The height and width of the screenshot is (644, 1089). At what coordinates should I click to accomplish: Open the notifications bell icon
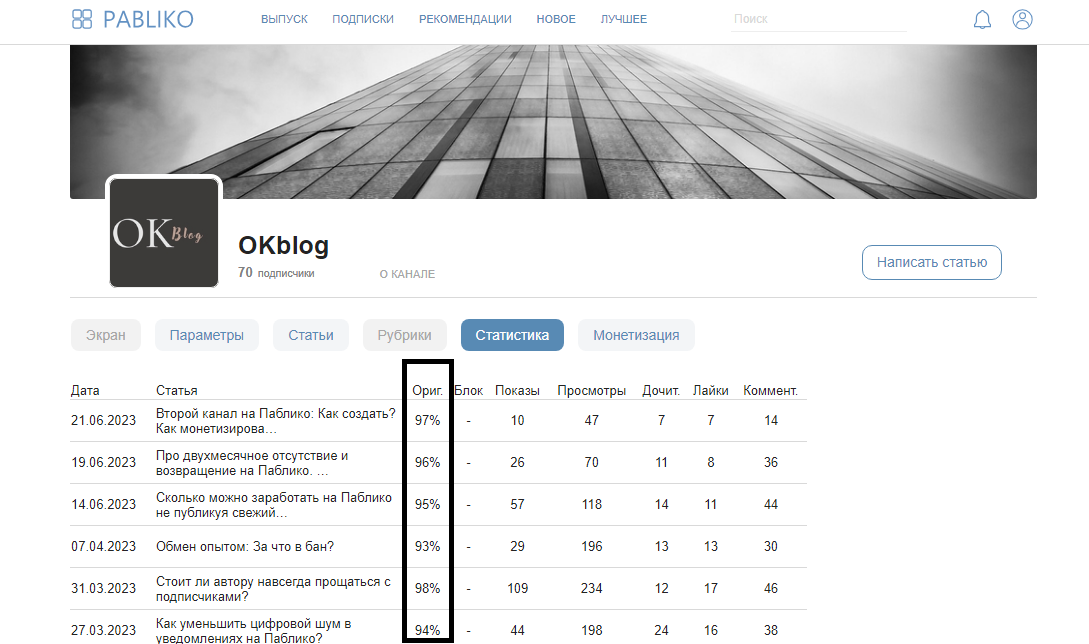pos(982,19)
